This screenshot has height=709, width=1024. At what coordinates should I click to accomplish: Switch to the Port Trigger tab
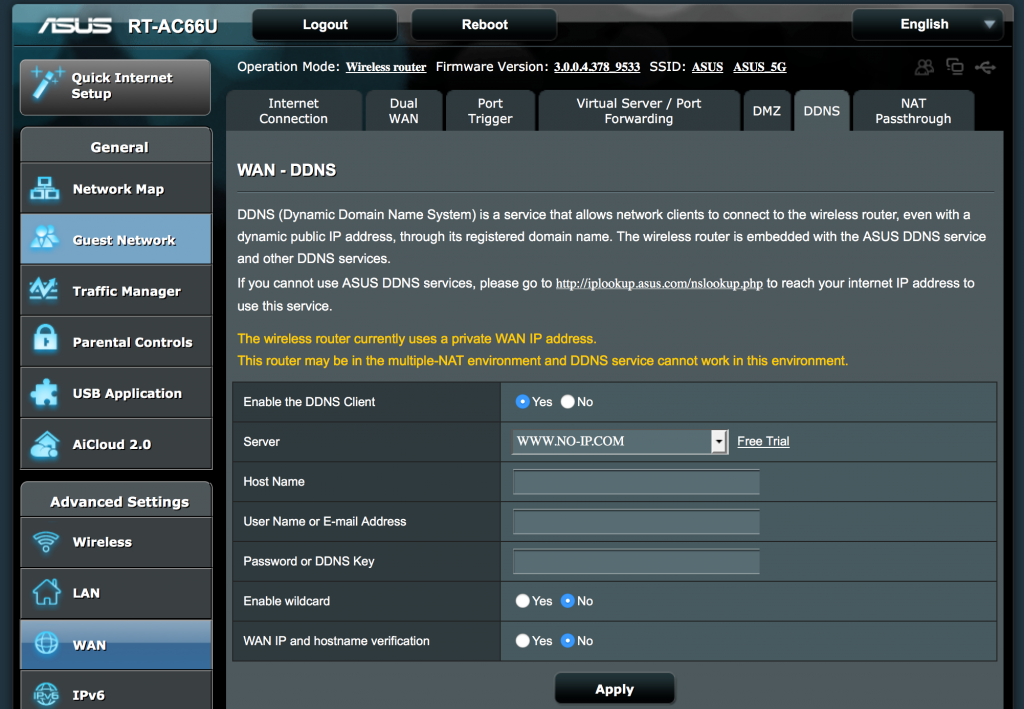(490, 111)
